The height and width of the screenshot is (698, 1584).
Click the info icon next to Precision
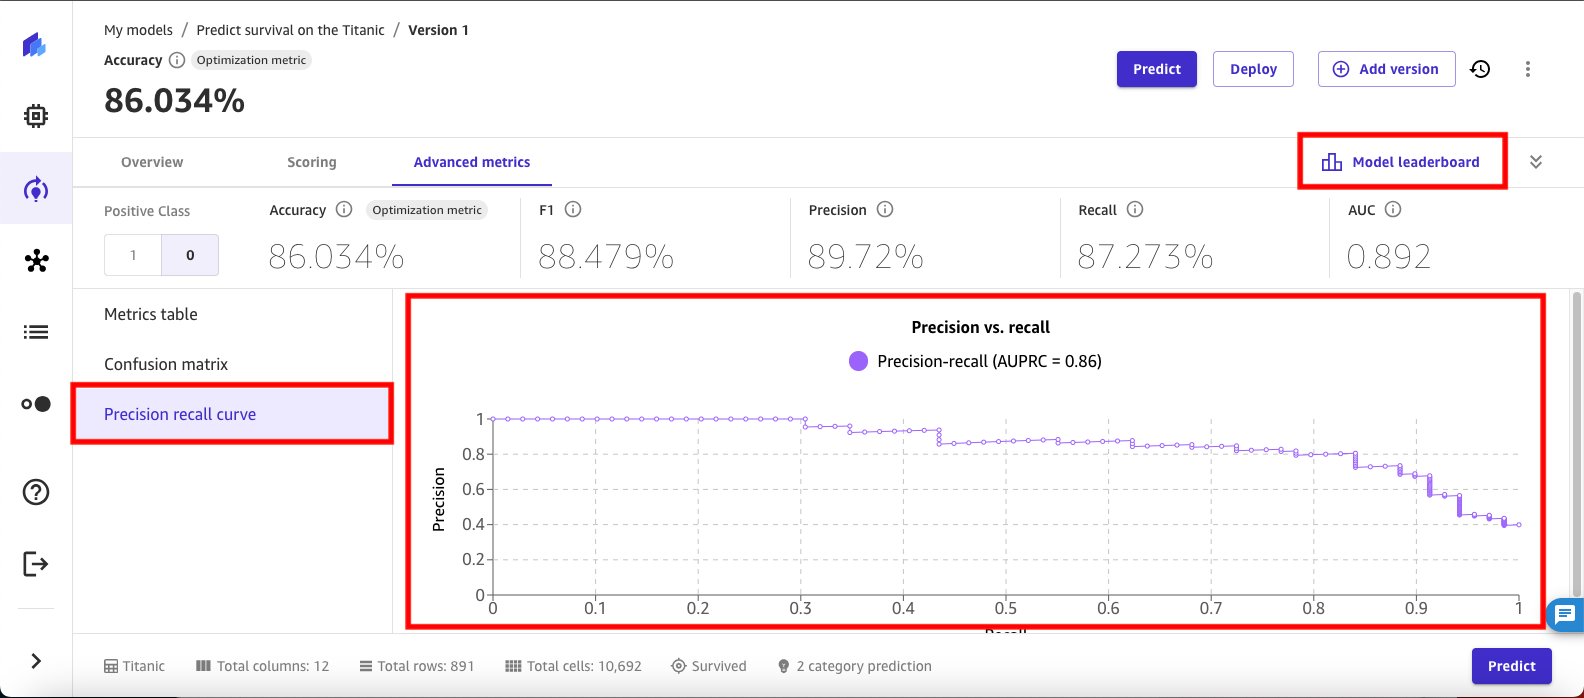coord(885,210)
